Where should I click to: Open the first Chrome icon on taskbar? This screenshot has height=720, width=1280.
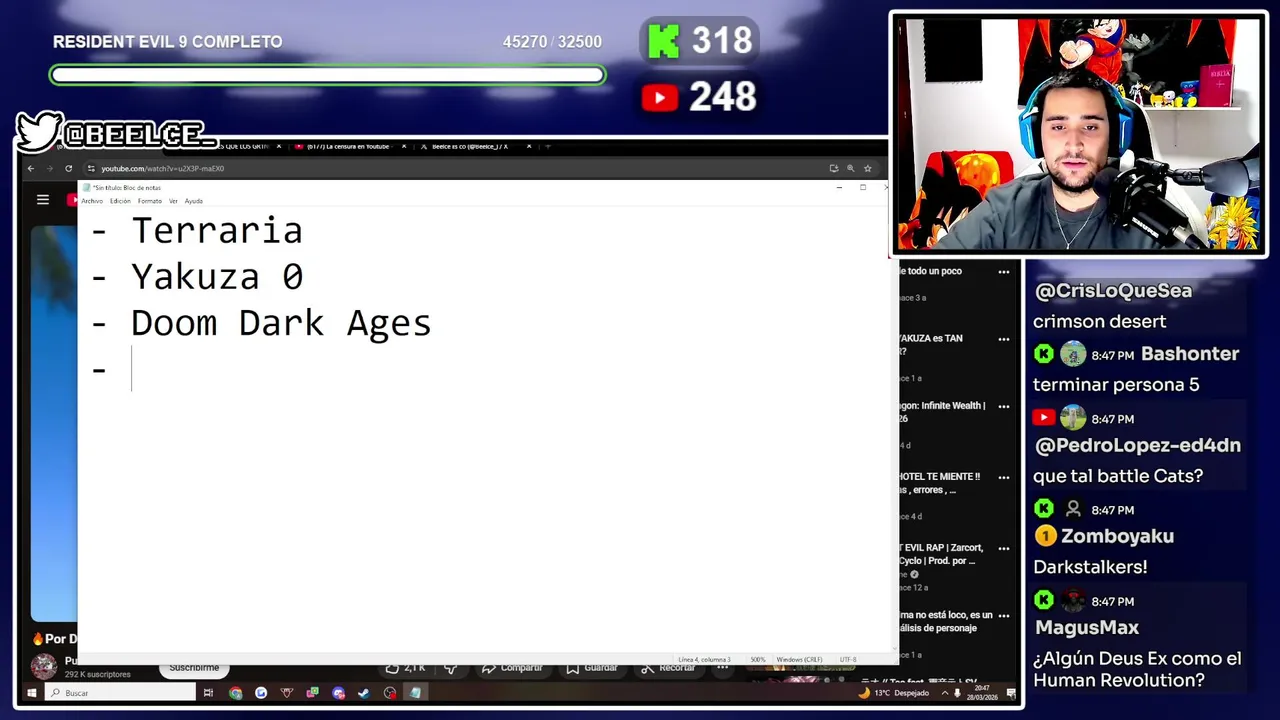[235, 692]
